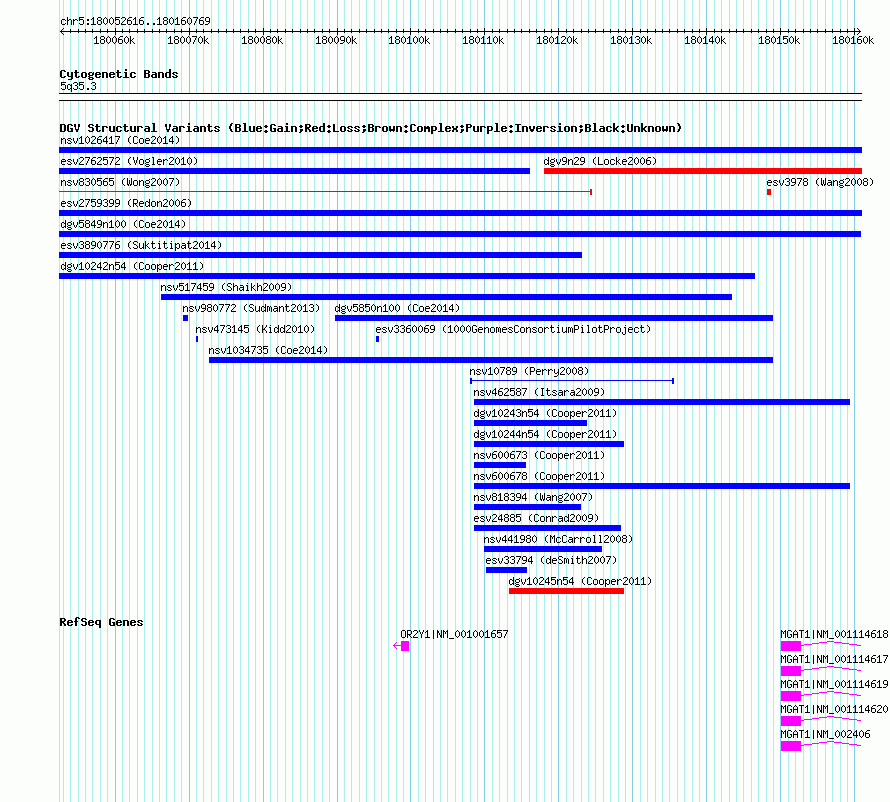Viewport: 890px width, 802px height.
Task: Open the nsv600678 (Cooper2011) label
Action: [539, 476]
